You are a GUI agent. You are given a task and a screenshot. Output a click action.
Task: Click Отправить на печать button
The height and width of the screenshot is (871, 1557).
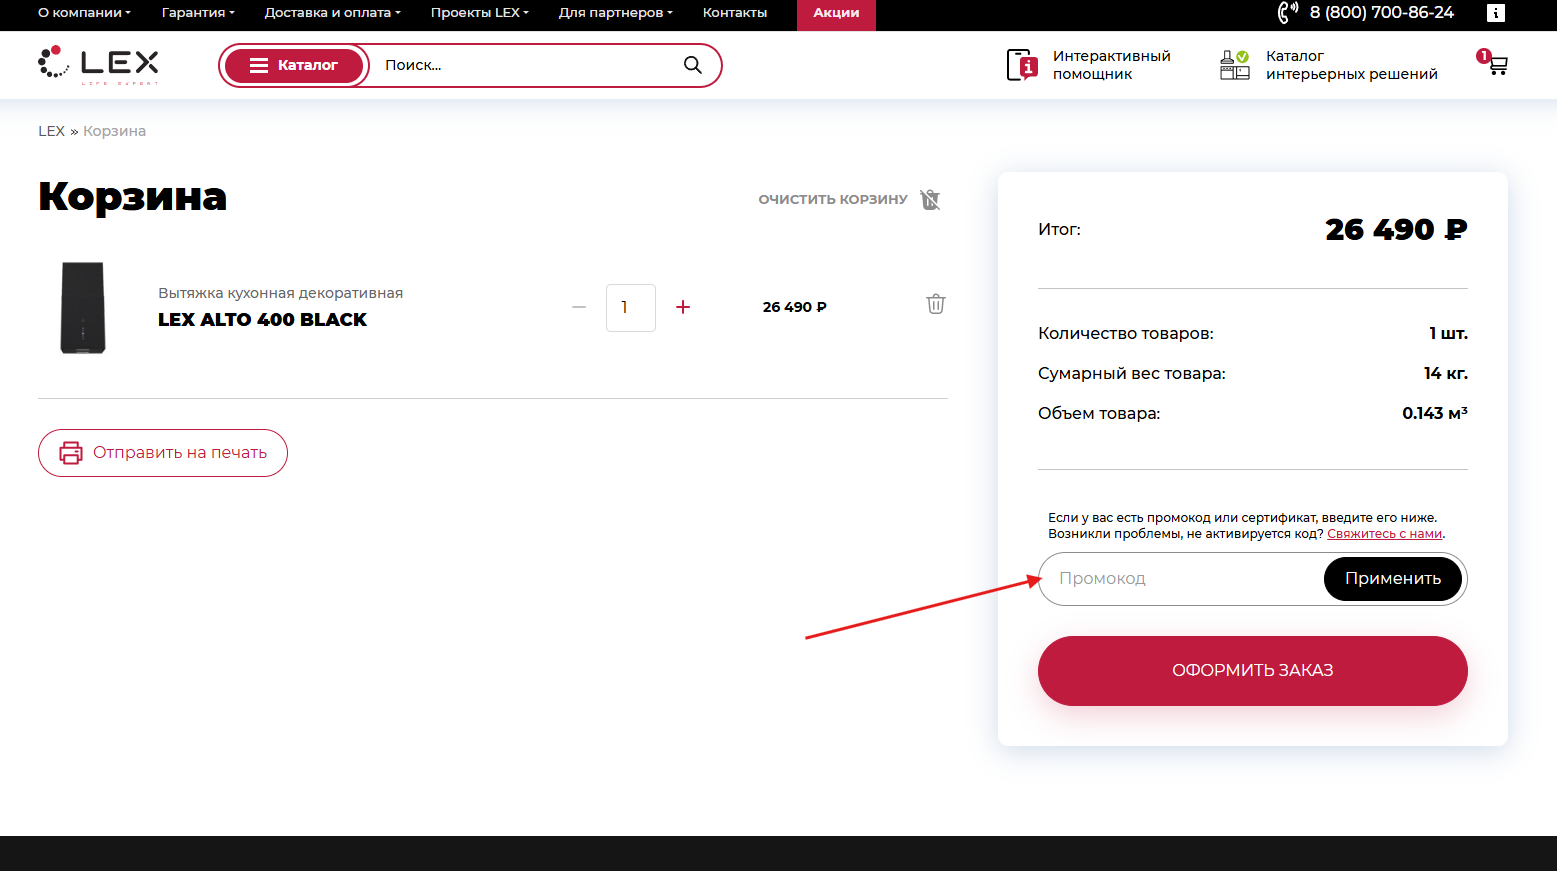pos(163,453)
